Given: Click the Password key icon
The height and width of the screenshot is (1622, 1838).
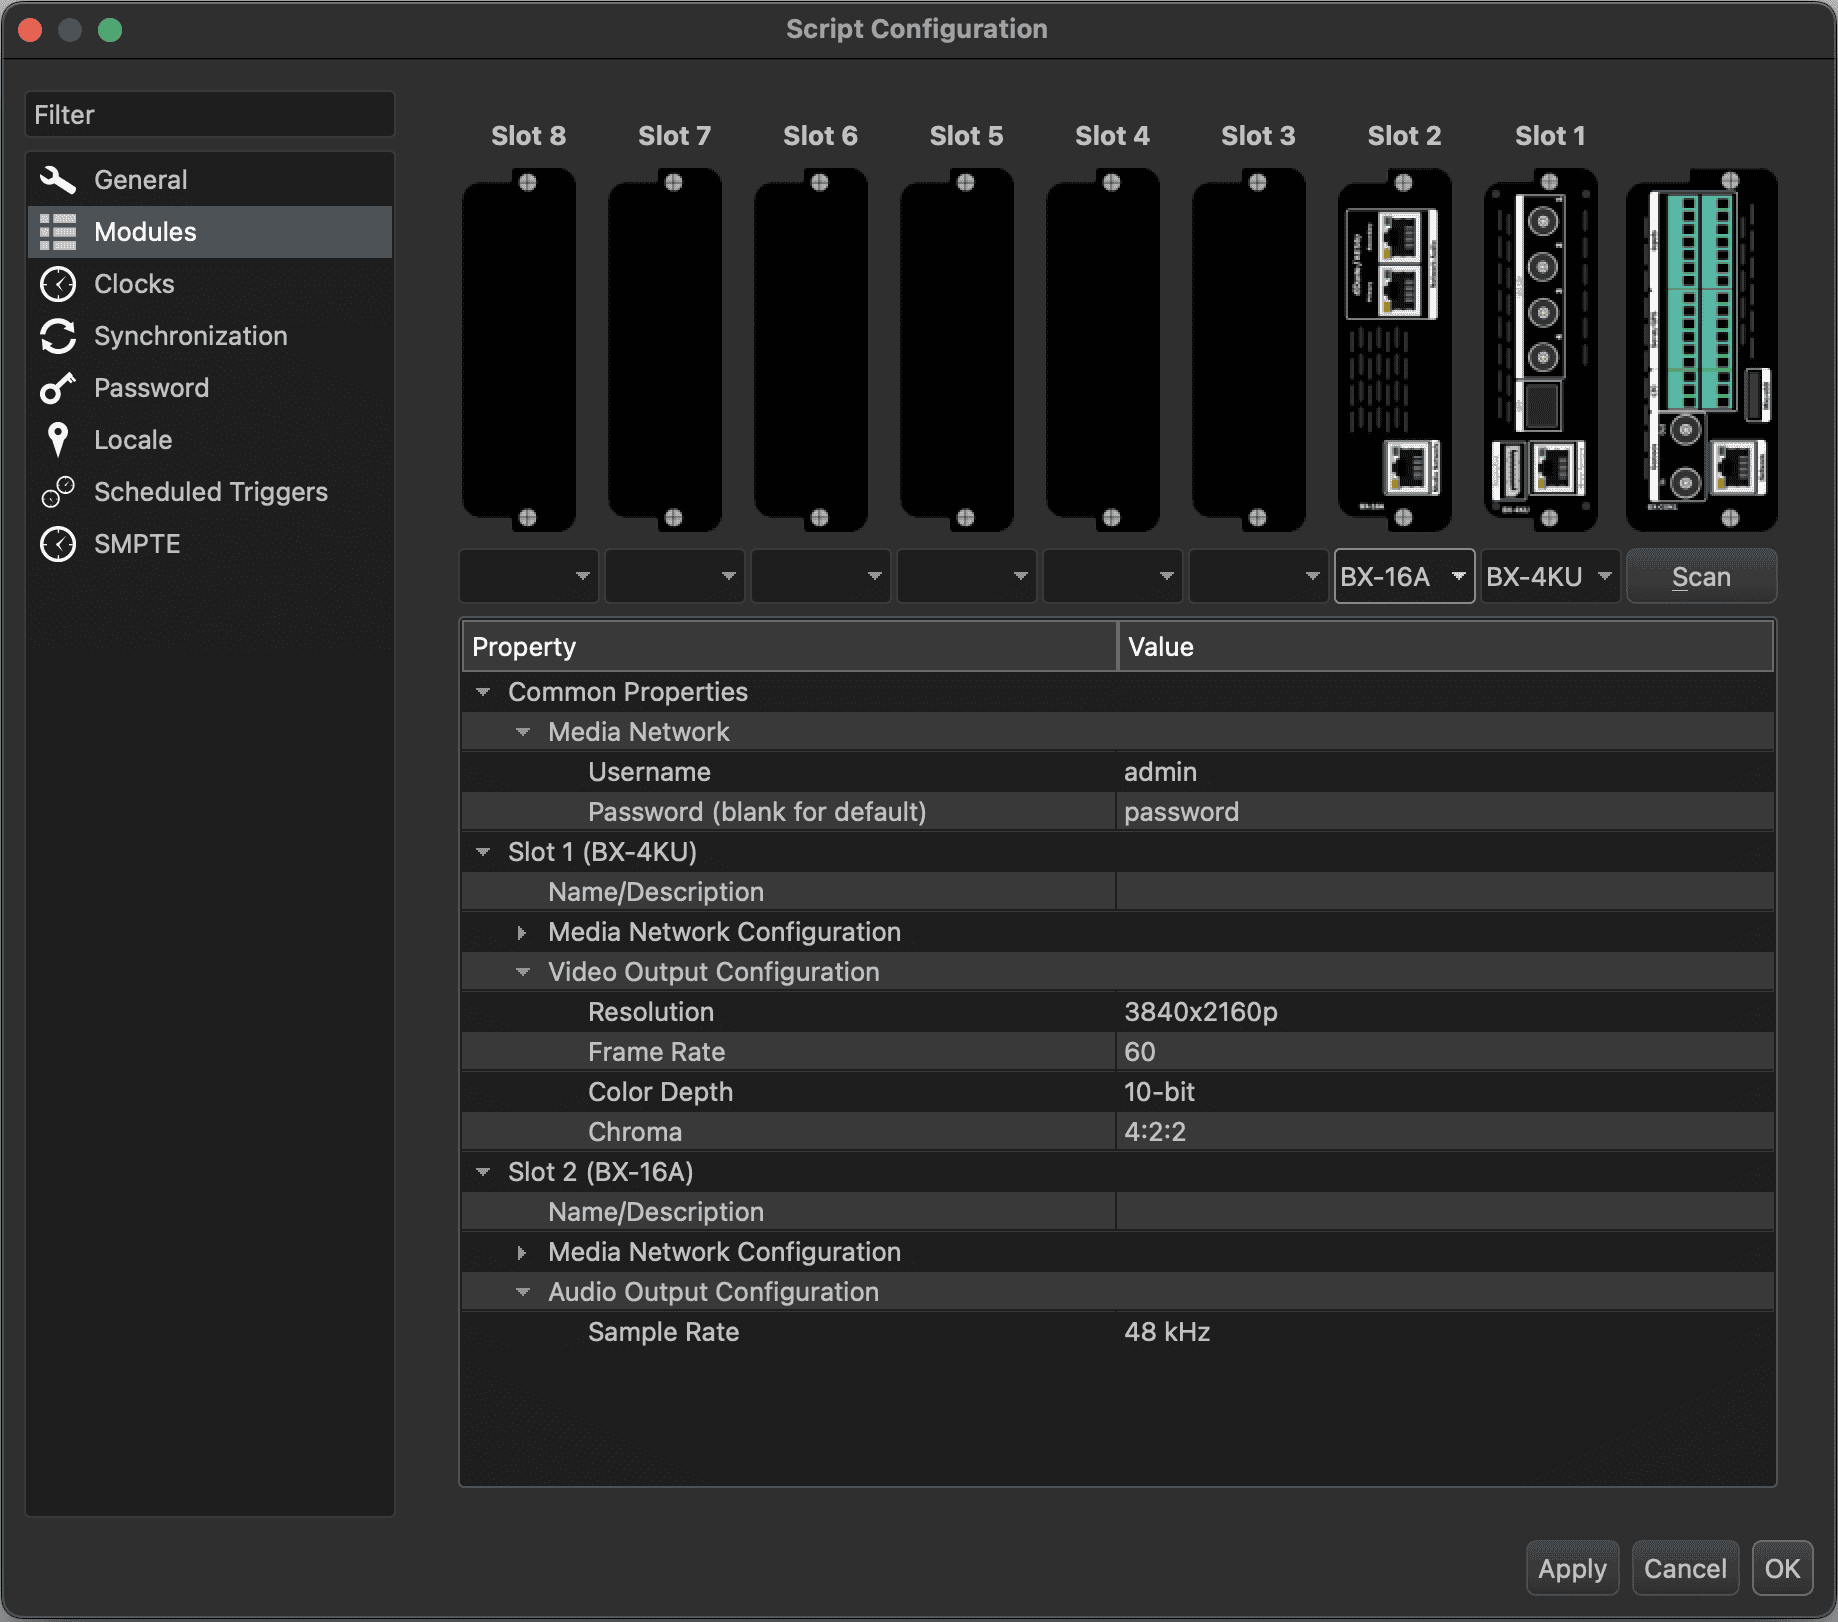Looking at the screenshot, I should (58, 388).
